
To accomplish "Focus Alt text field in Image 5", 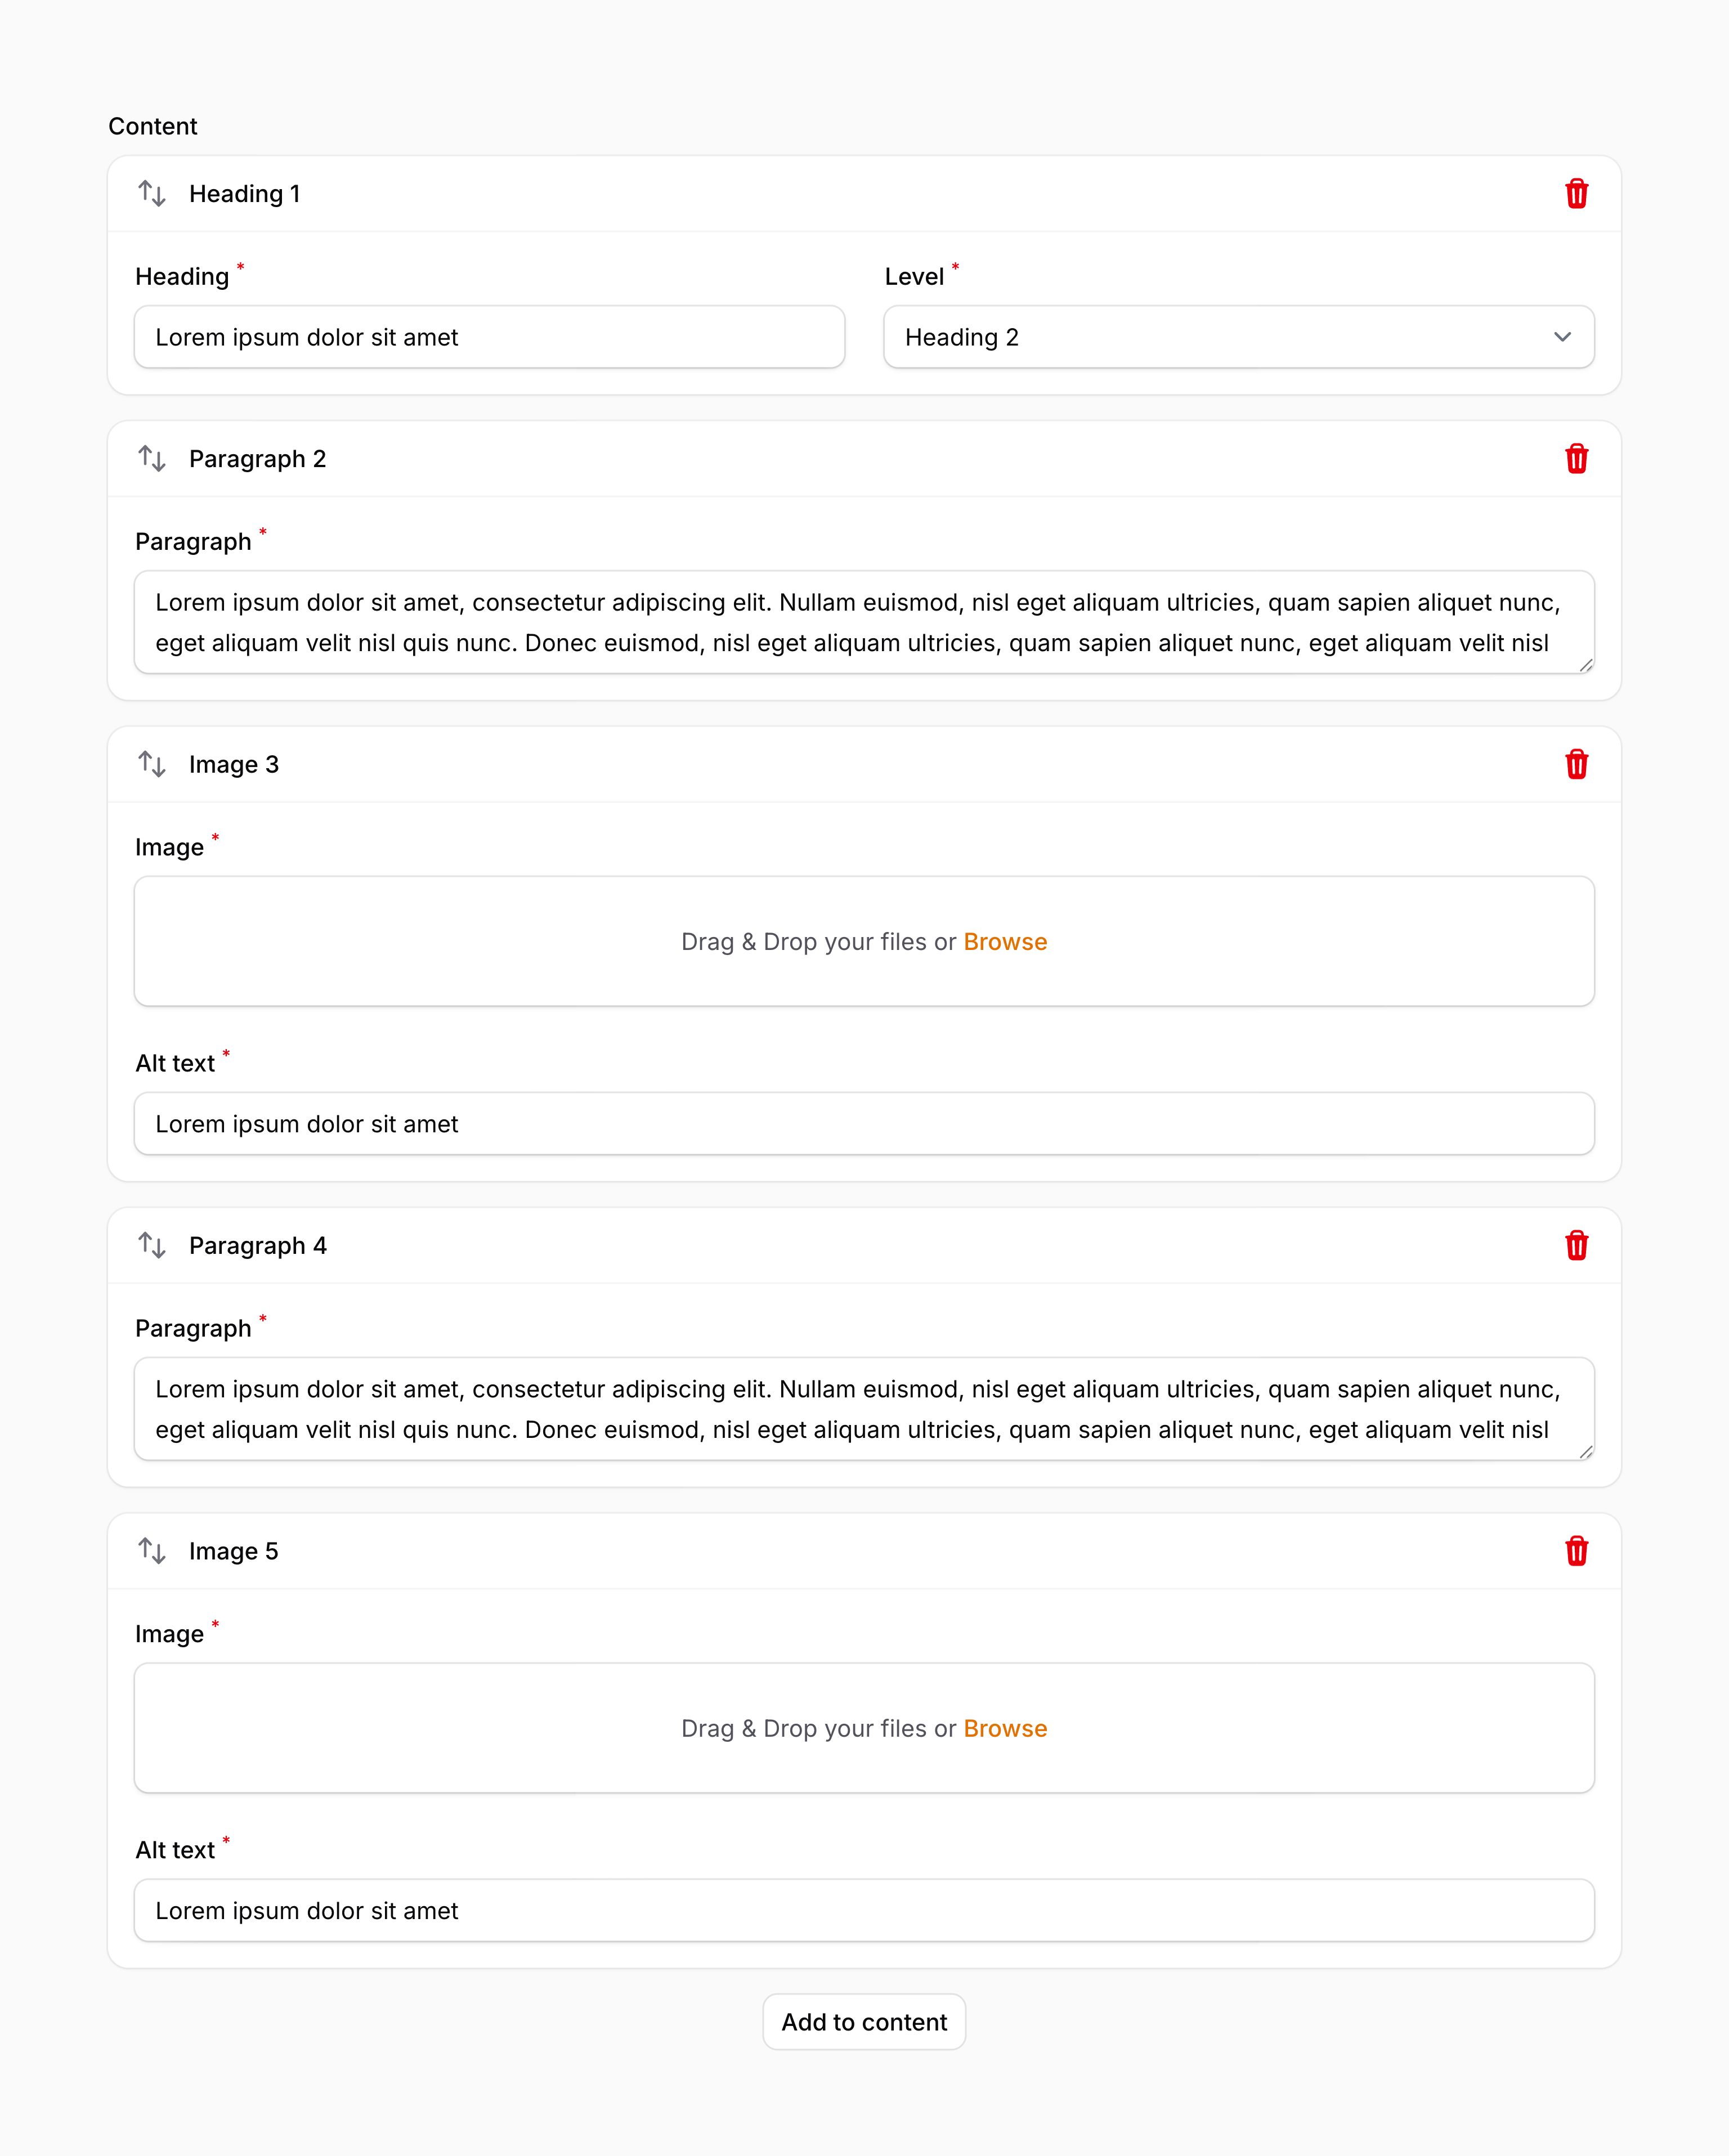I will [864, 1911].
